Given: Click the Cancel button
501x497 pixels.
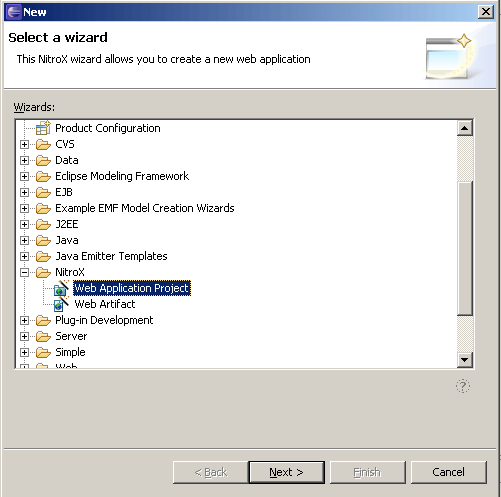Looking at the screenshot, I should (448, 472).
